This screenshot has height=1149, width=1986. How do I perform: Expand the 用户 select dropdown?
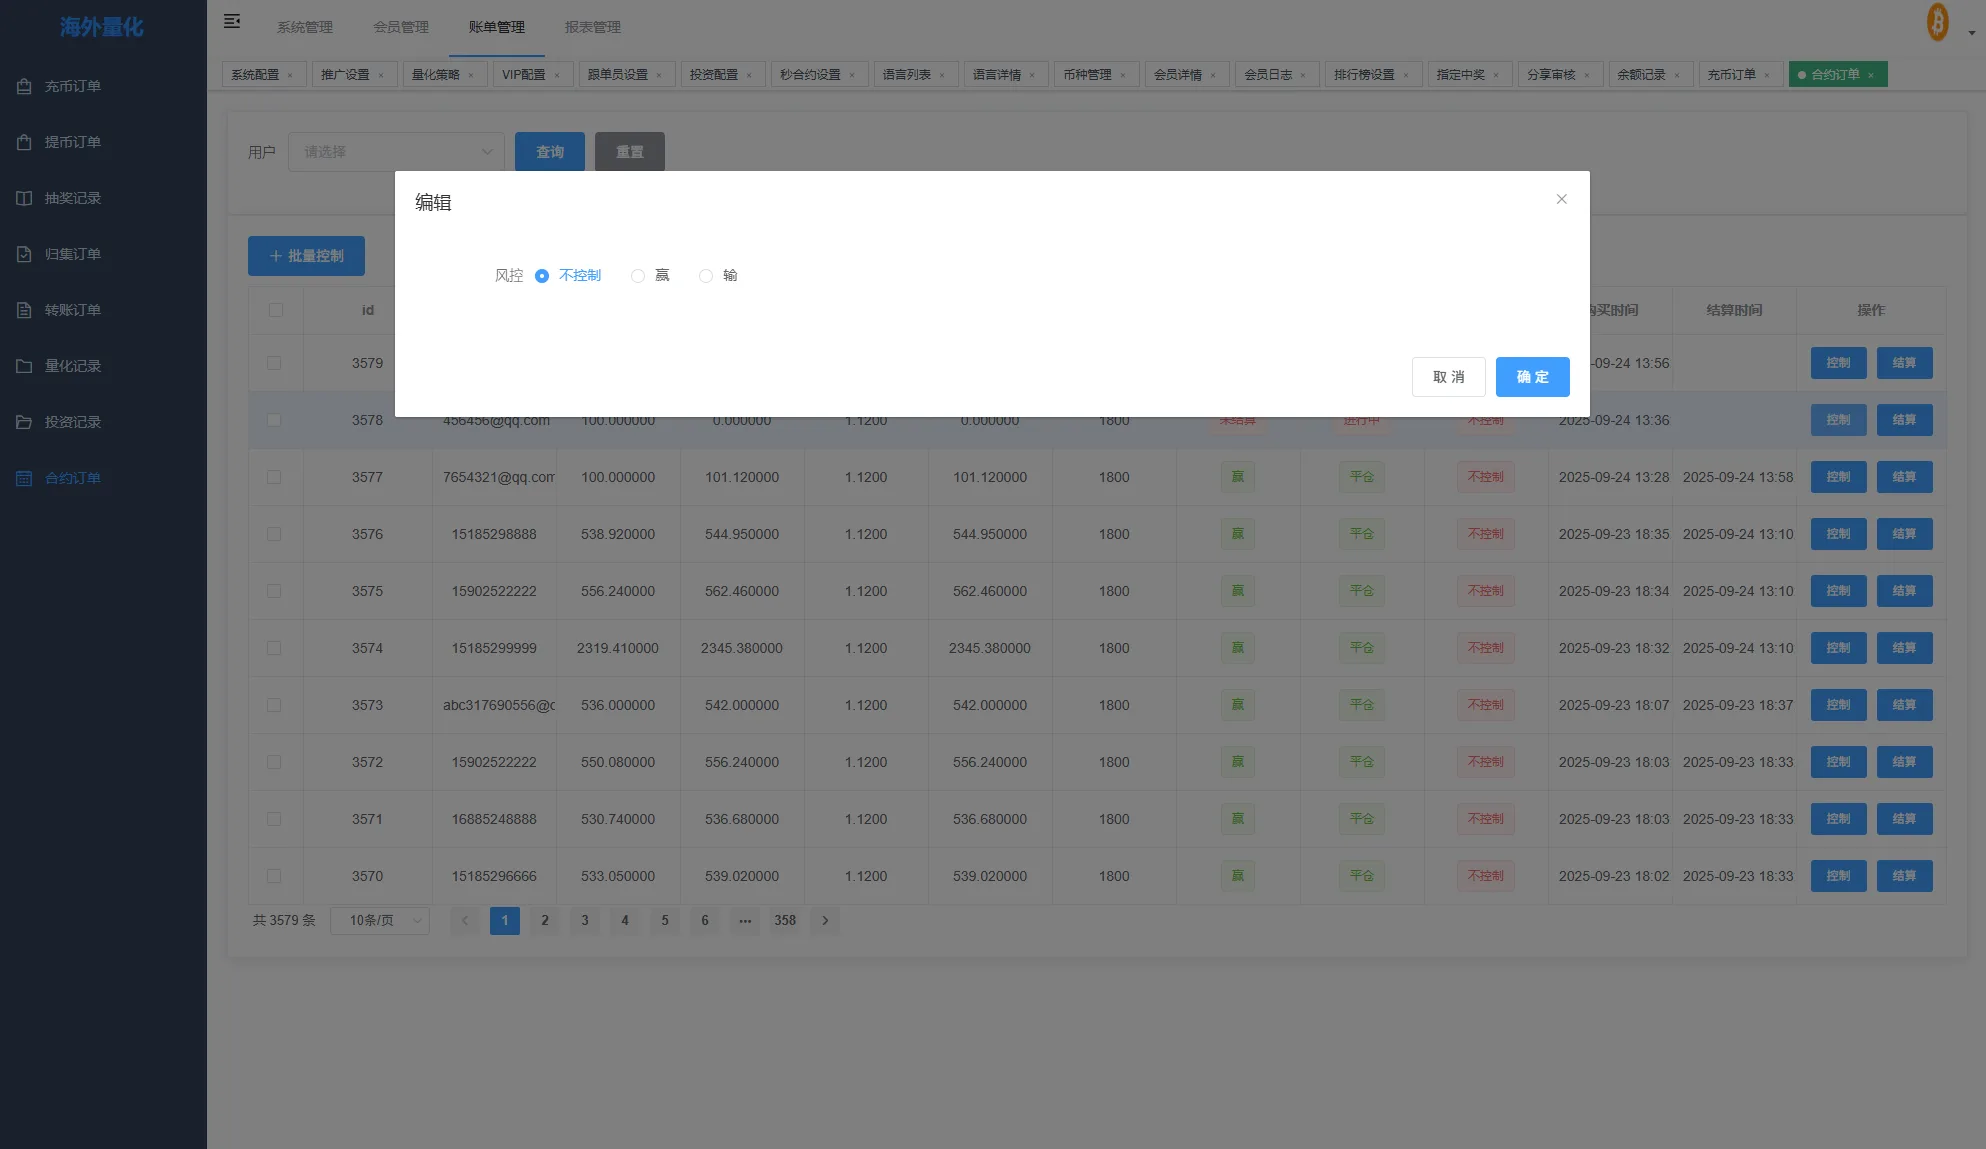[x=396, y=152]
